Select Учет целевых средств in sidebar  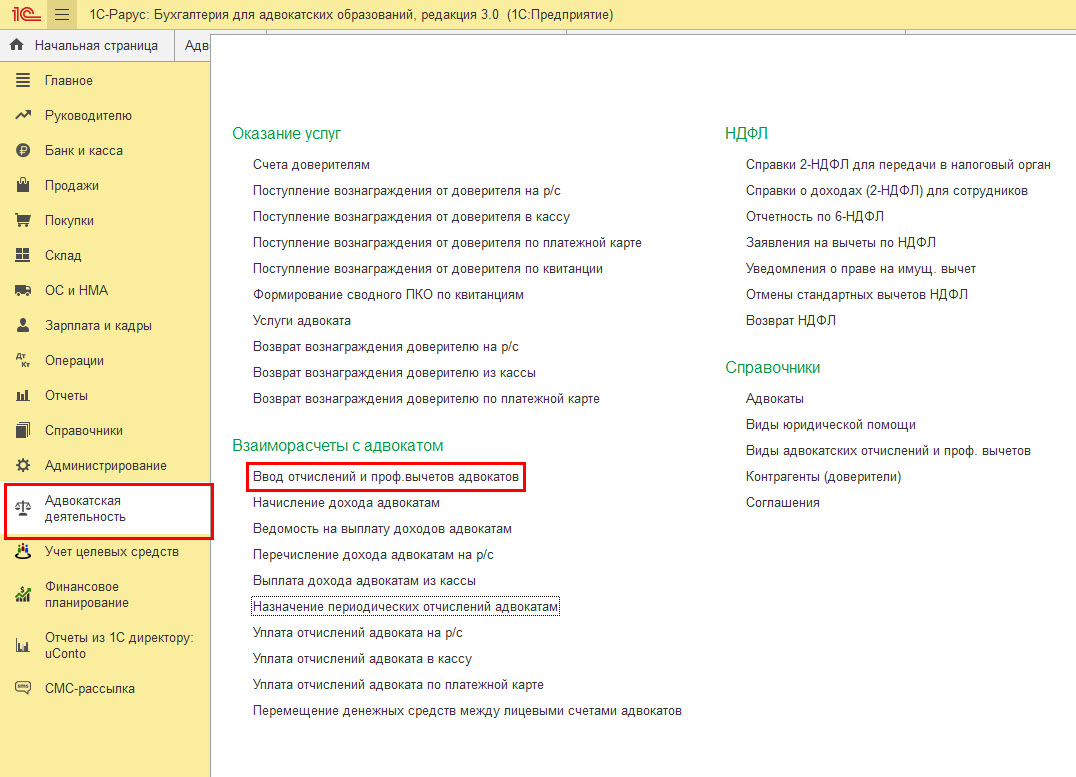[x=111, y=551]
